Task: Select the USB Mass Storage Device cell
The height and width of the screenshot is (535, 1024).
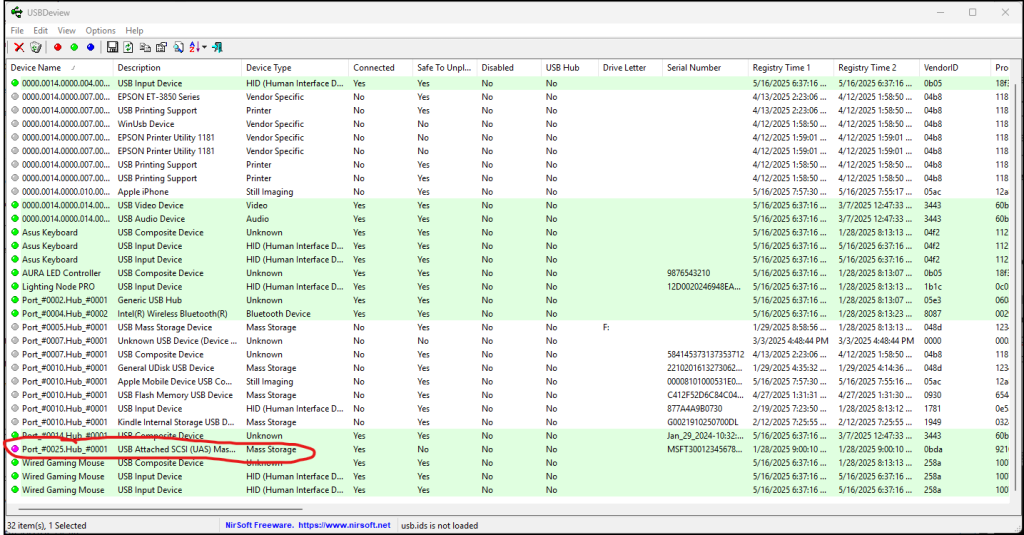Action: (x=165, y=327)
